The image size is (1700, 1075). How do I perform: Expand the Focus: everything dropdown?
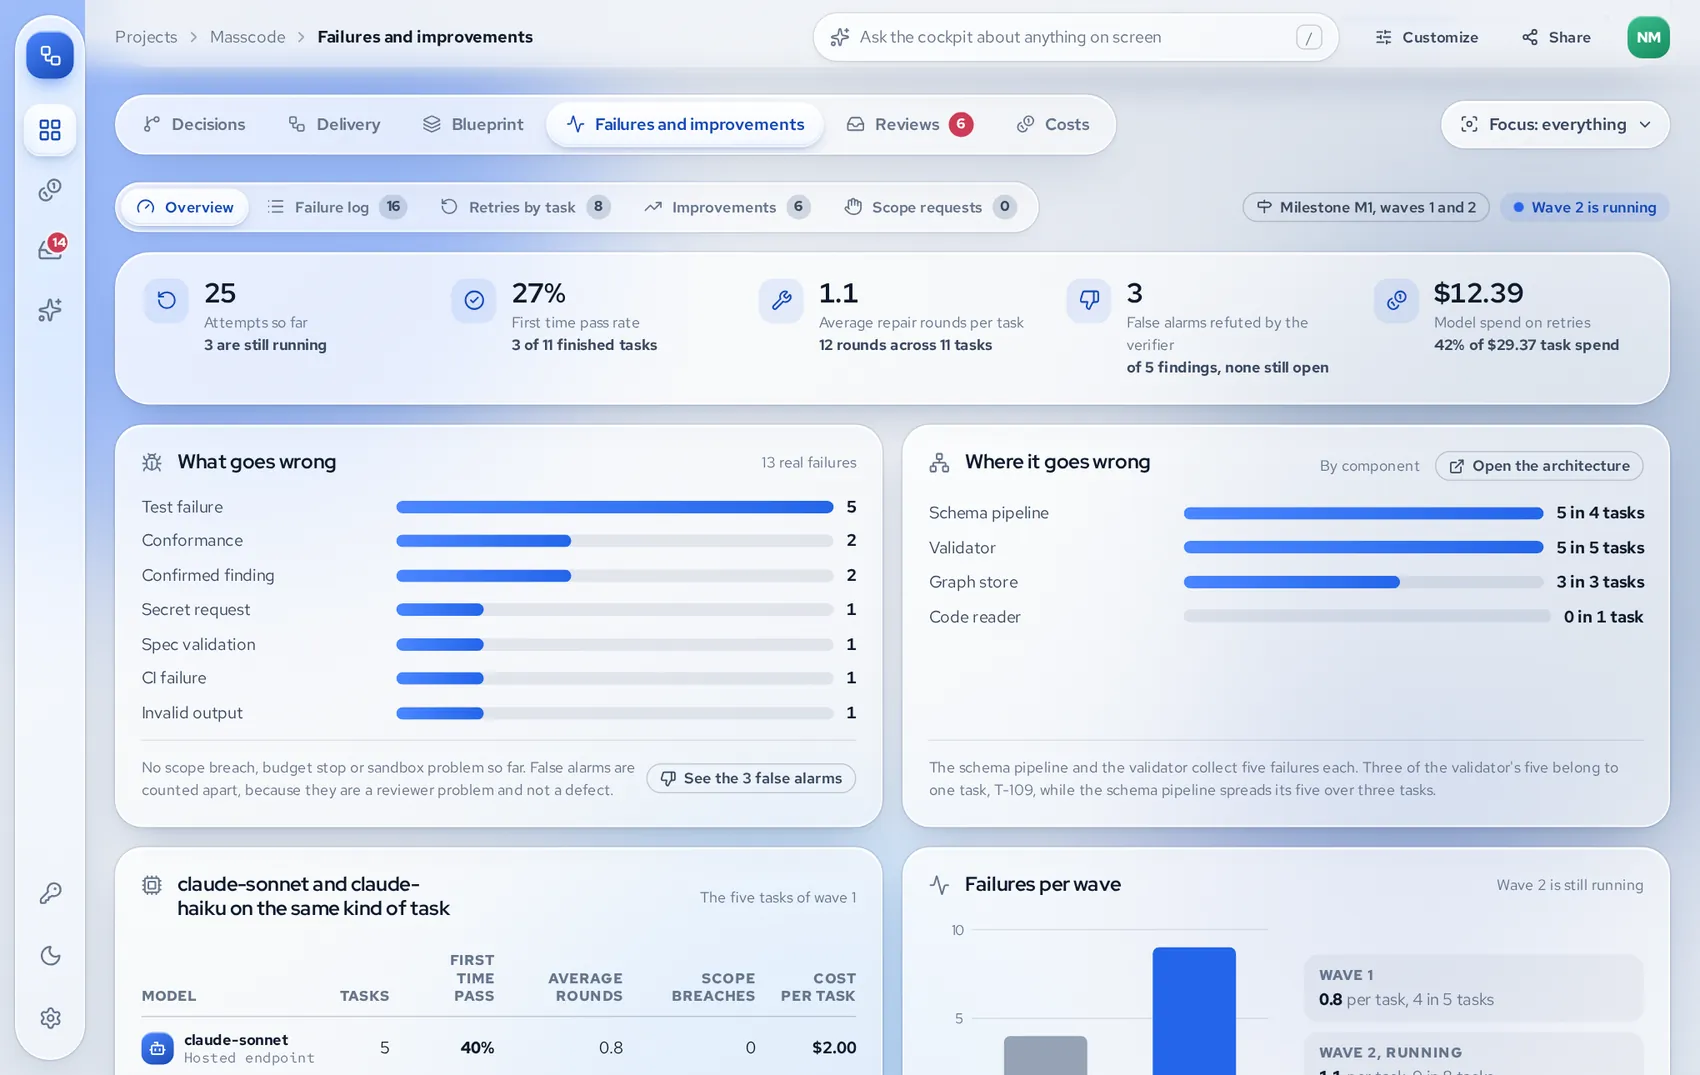coord(1555,125)
